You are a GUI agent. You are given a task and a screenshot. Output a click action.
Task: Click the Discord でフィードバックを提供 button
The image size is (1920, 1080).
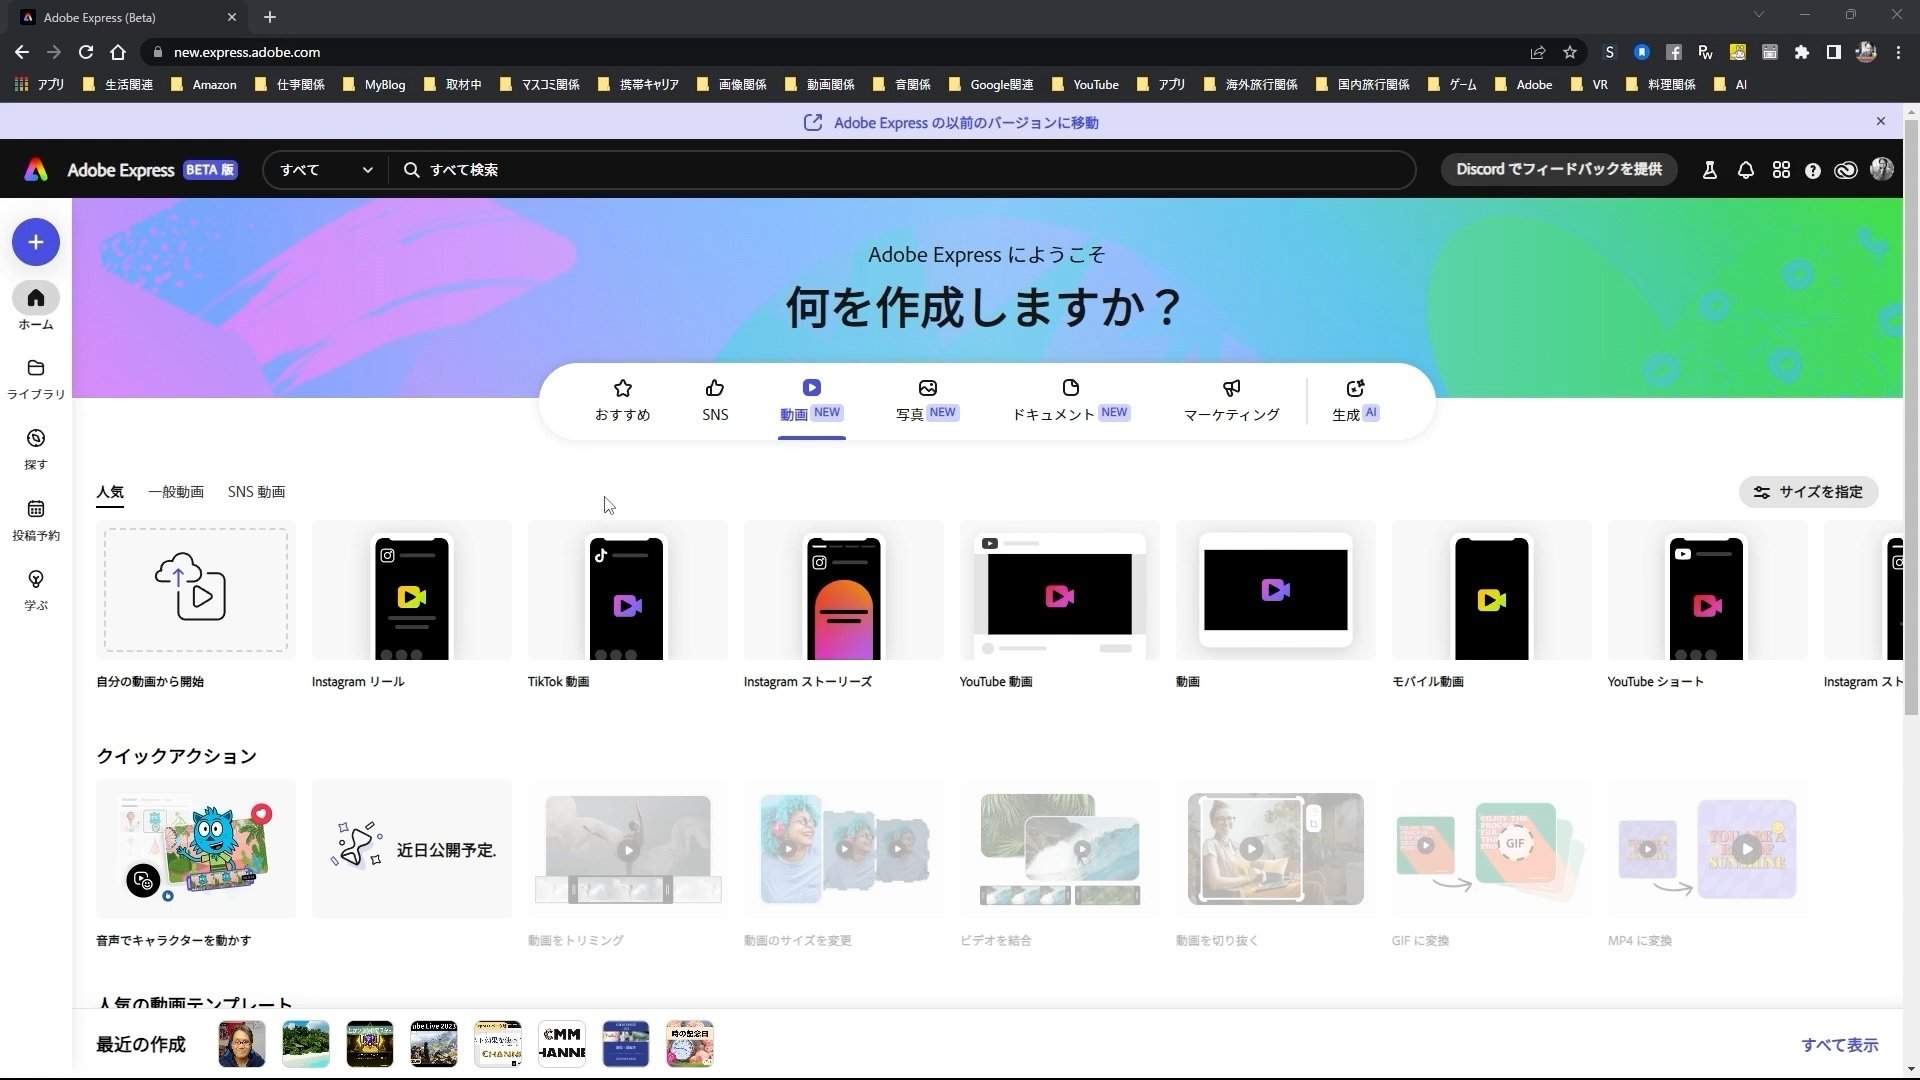tap(1557, 169)
